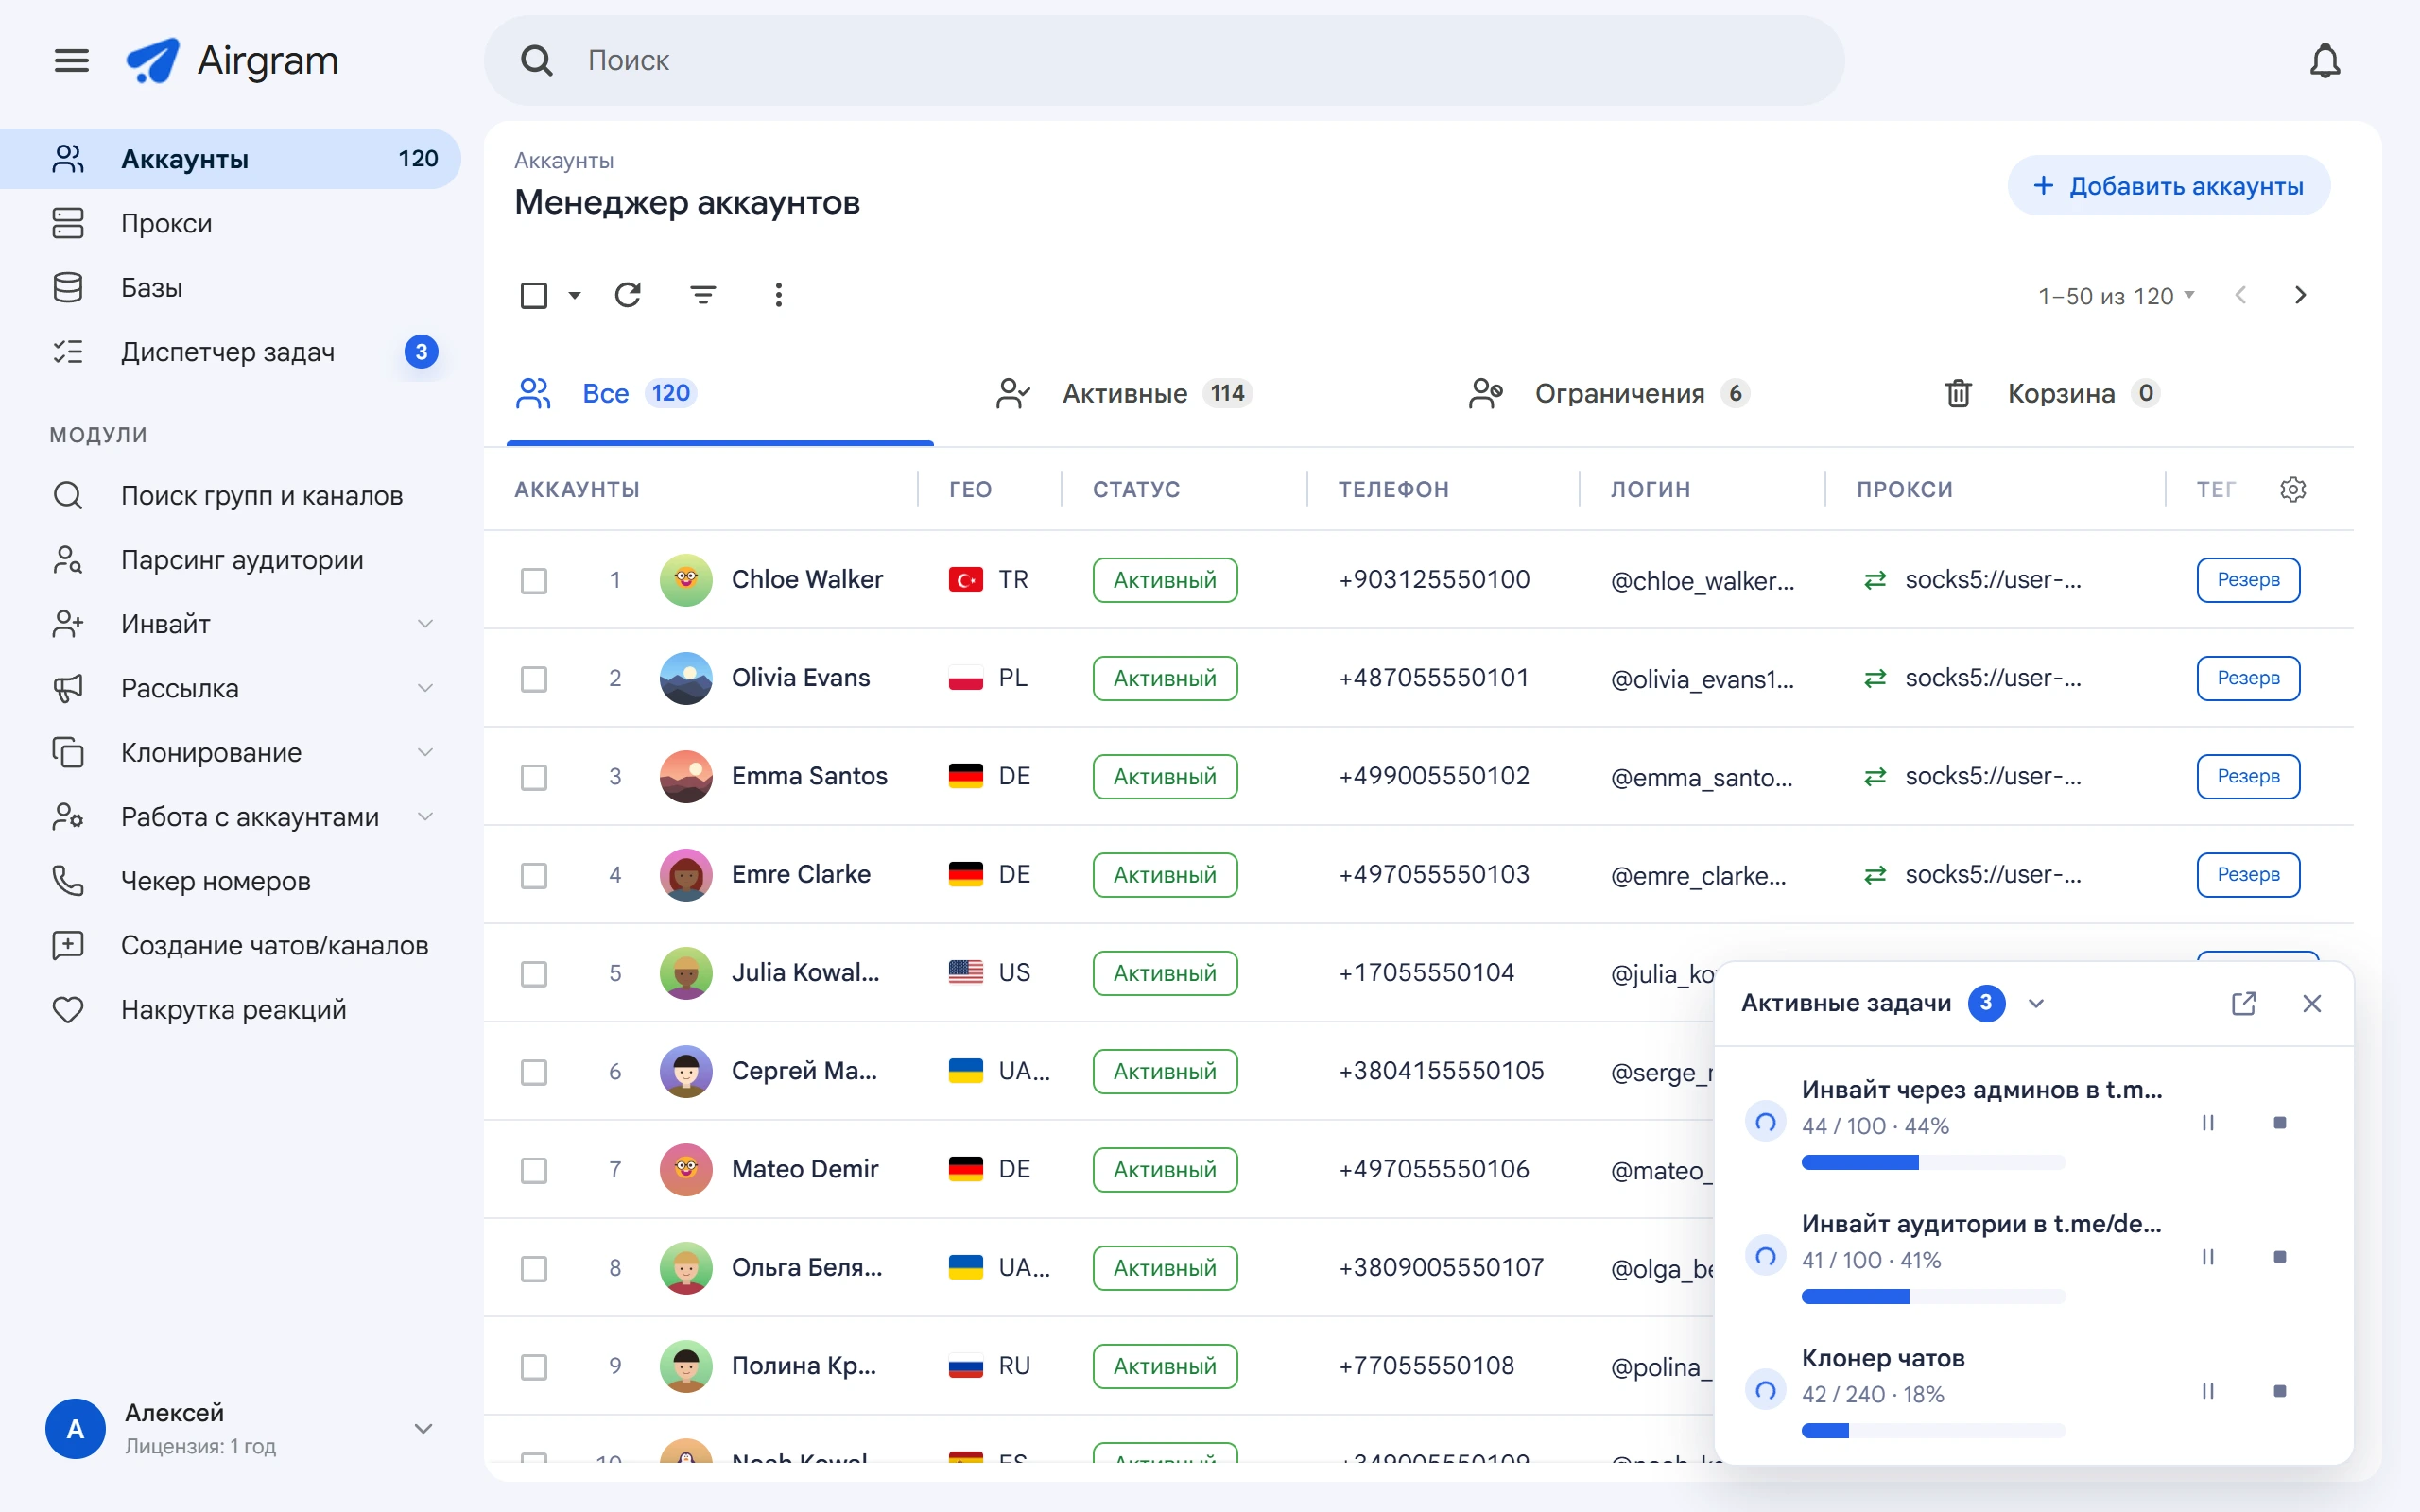Open the hamburger menu icon
The height and width of the screenshot is (1512, 2420).
point(71,61)
